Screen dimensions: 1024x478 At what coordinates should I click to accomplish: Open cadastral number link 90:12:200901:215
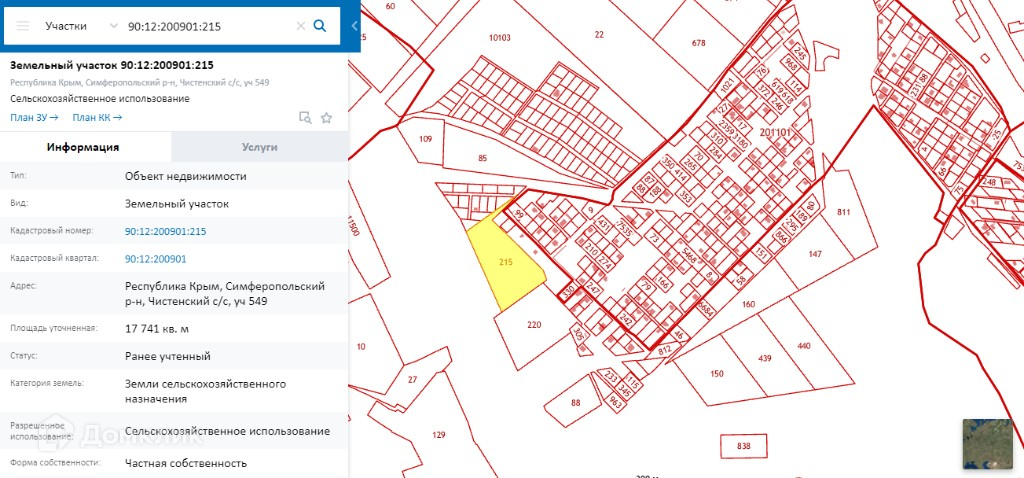[x=165, y=231]
